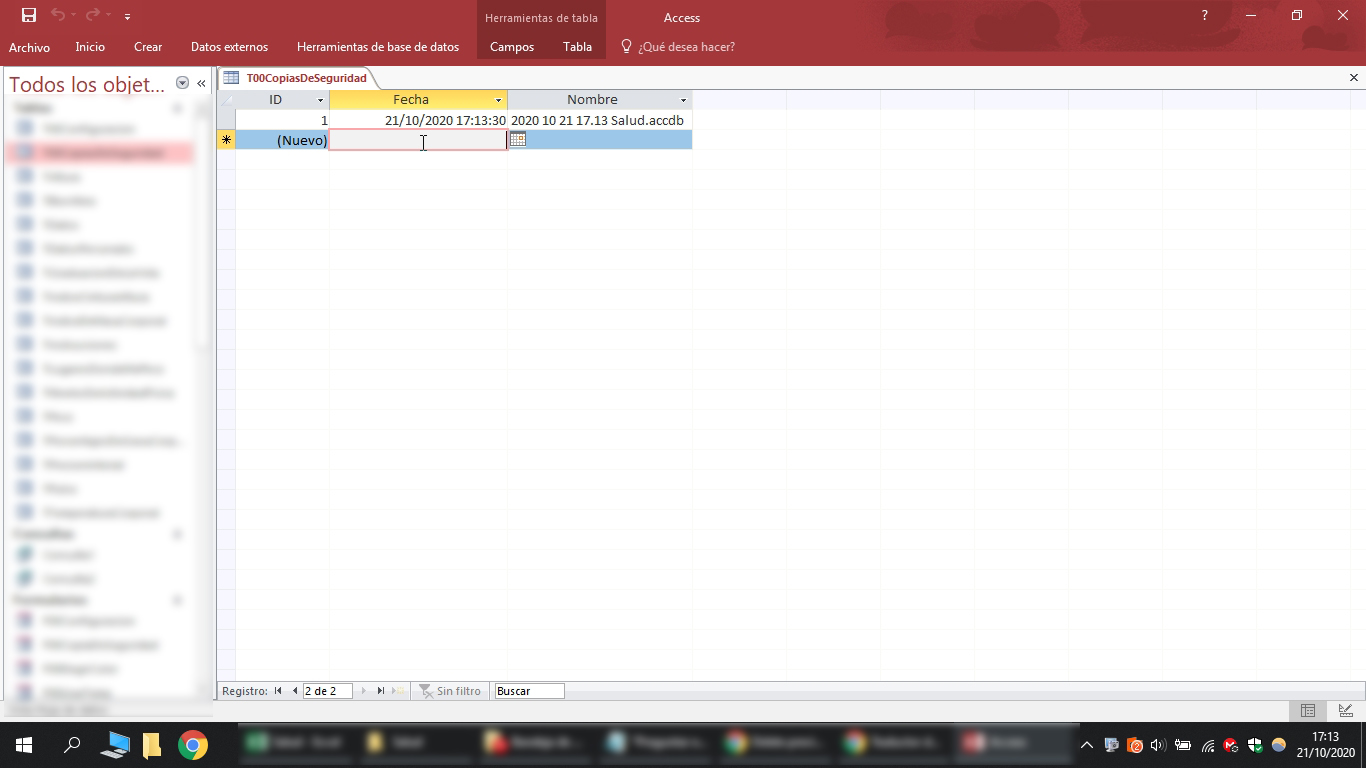Close the T00CopiasDeSeguridad table with X
Image resolution: width=1366 pixels, height=768 pixels.
[1354, 78]
